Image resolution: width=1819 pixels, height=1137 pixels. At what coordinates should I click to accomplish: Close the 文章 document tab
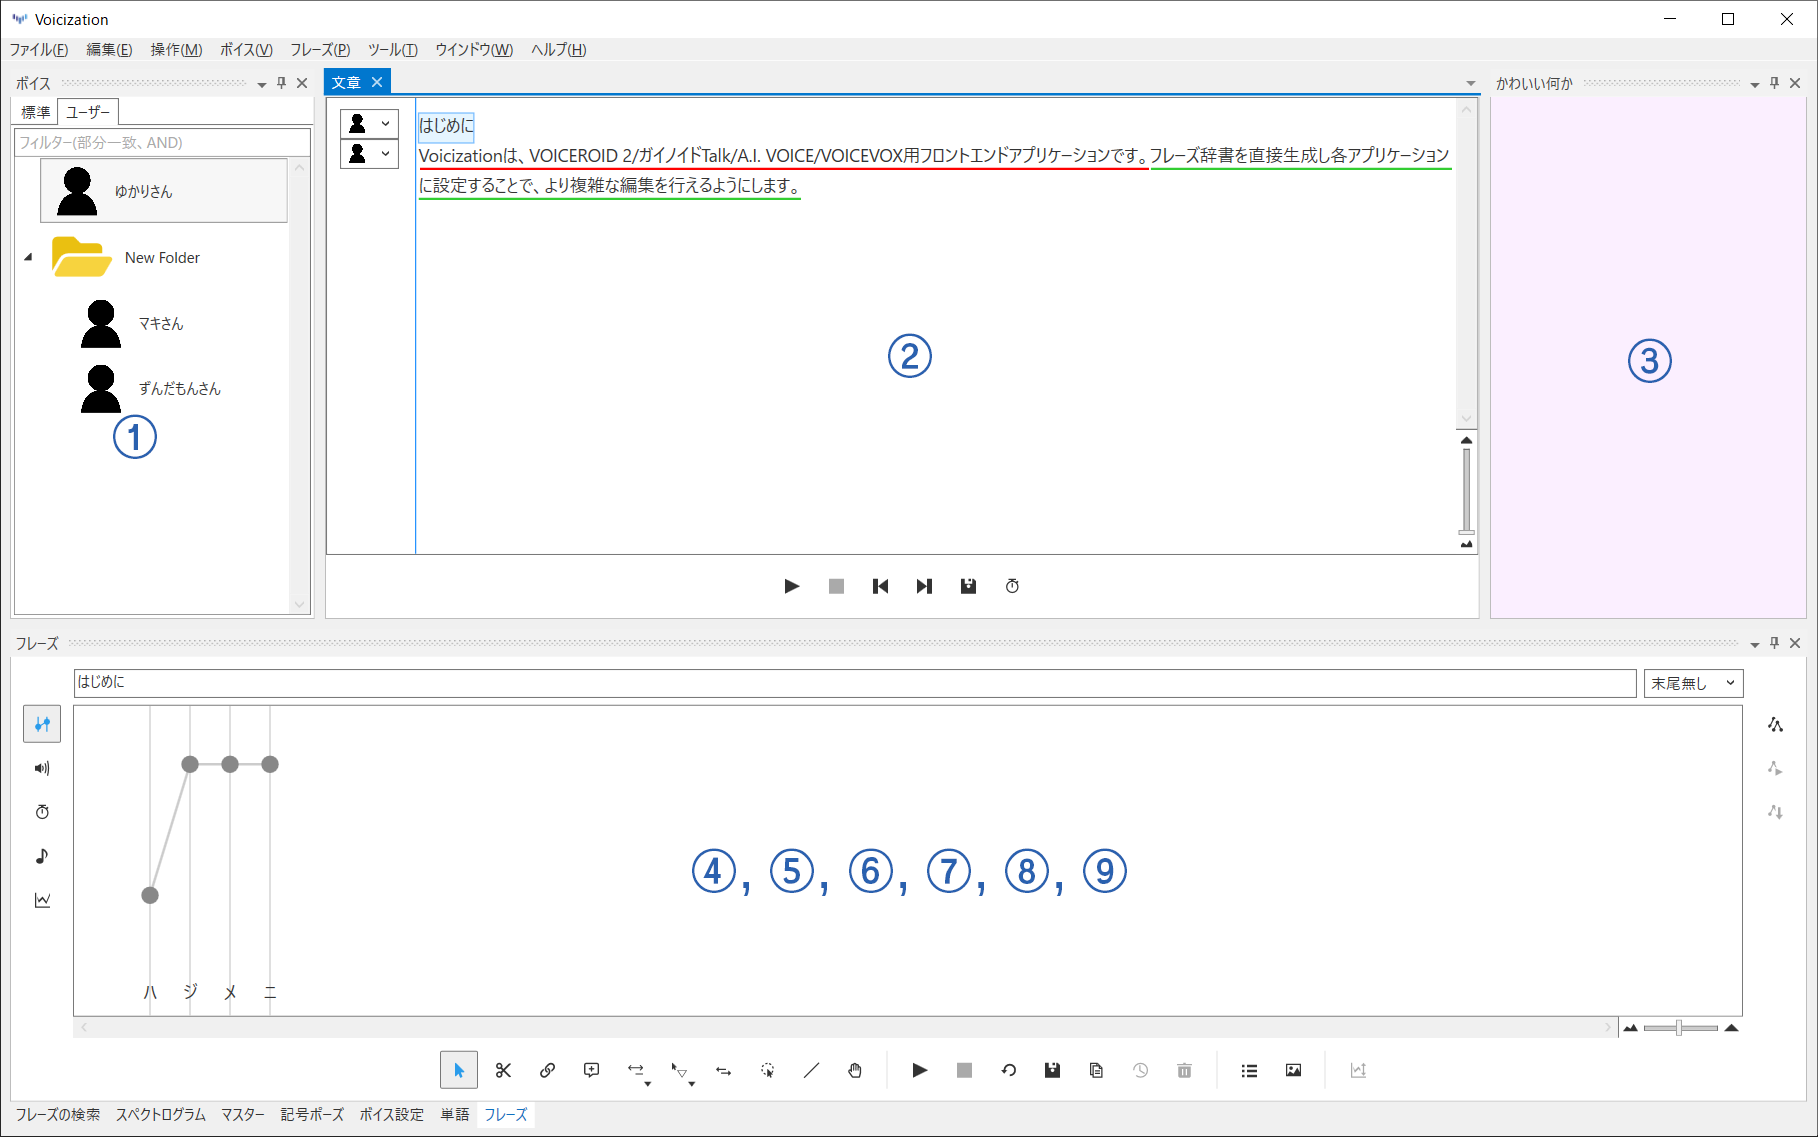(377, 82)
